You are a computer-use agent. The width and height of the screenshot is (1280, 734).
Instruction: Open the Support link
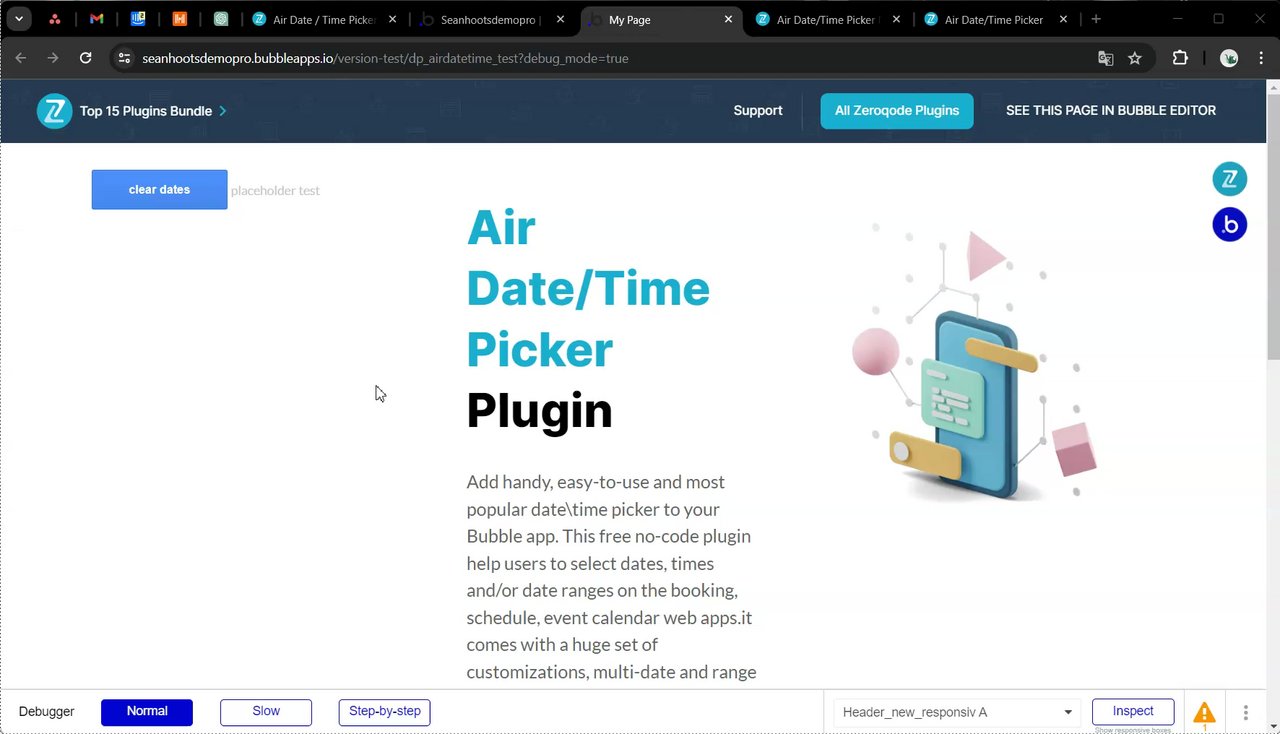pos(758,111)
